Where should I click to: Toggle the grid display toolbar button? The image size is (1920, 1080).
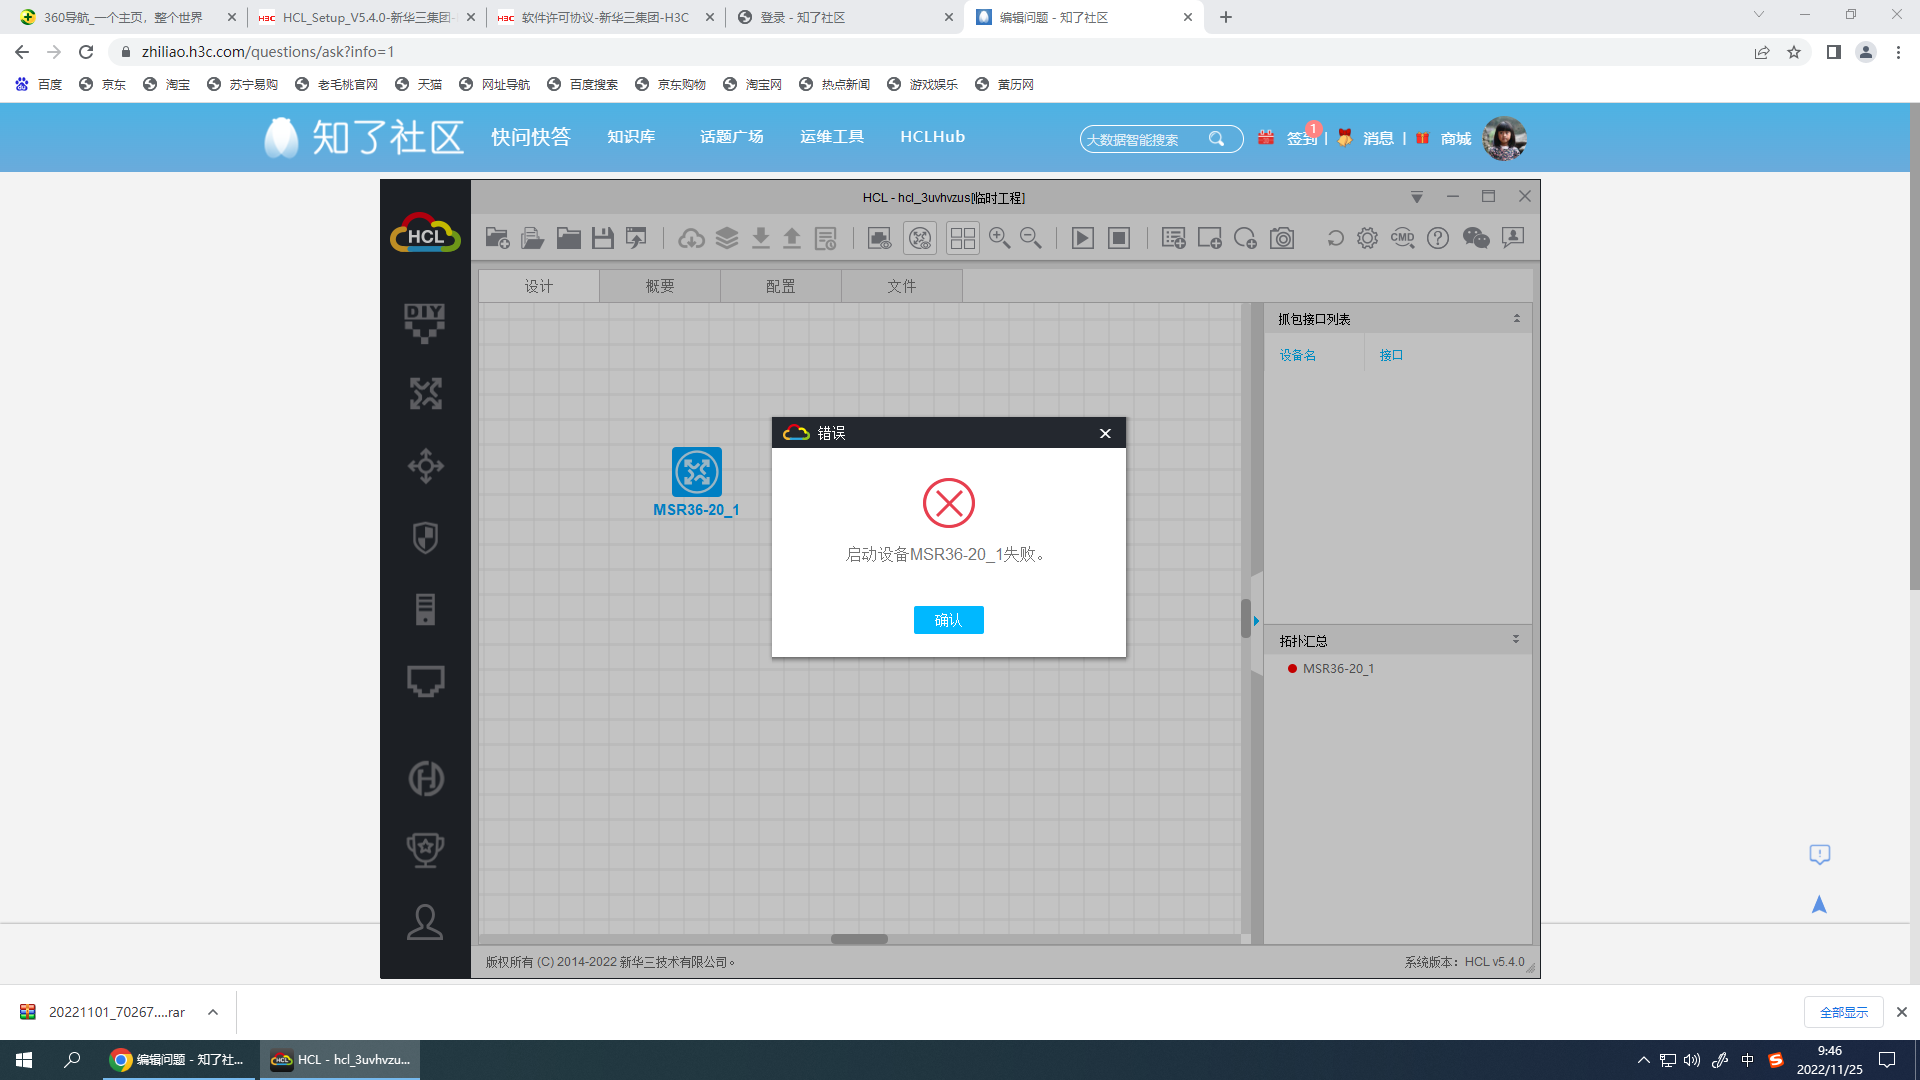click(962, 238)
